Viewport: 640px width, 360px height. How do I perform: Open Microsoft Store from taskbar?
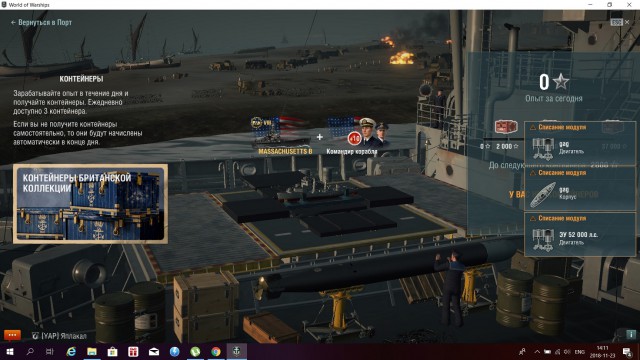pyautogui.click(x=112, y=351)
